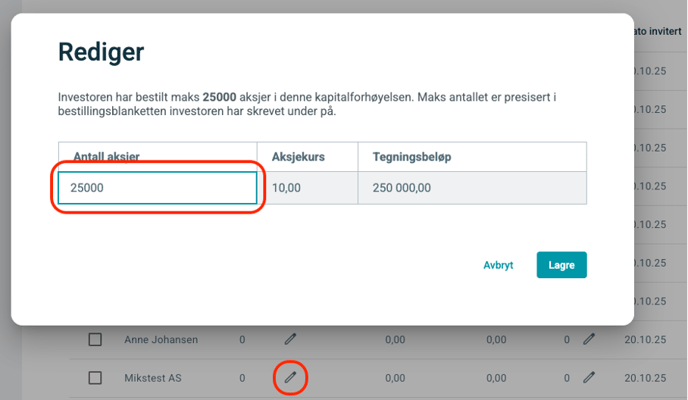This screenshot has height=400, width=688.
Task: Select the Mikstest AS row checkbox
Action: click(95, 378)
